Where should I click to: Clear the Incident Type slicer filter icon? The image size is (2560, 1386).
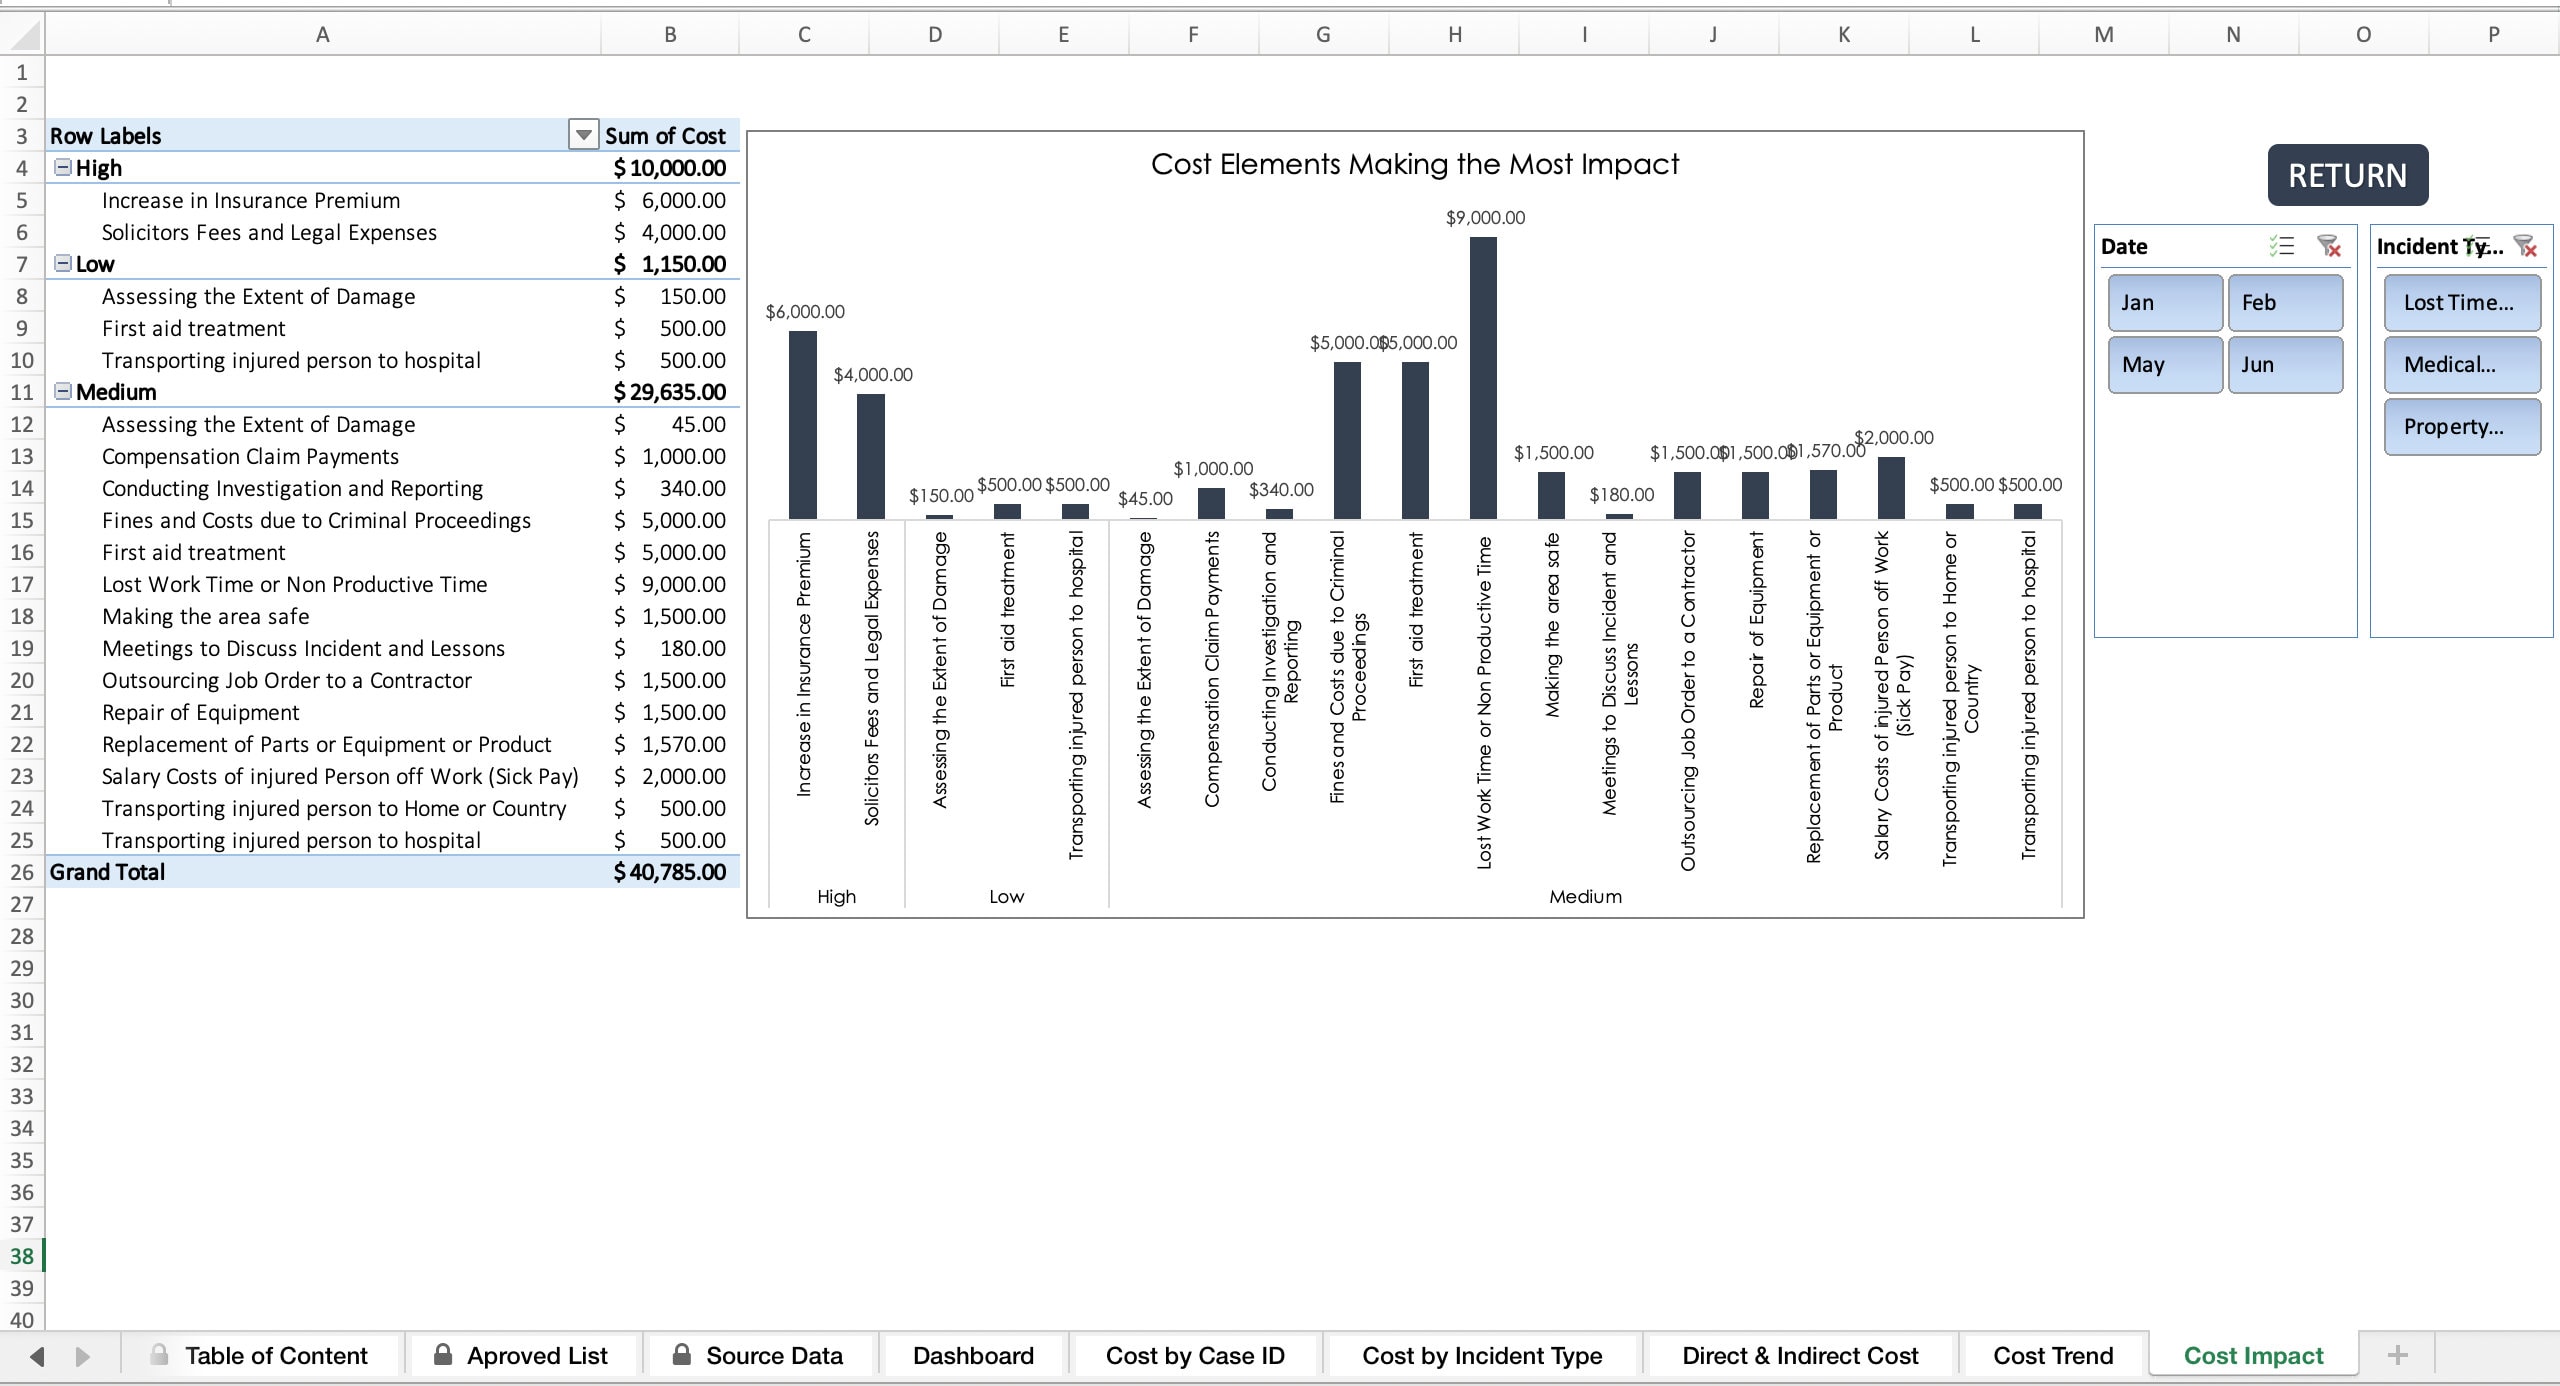pyautogui.click(x=2528, y=246)
